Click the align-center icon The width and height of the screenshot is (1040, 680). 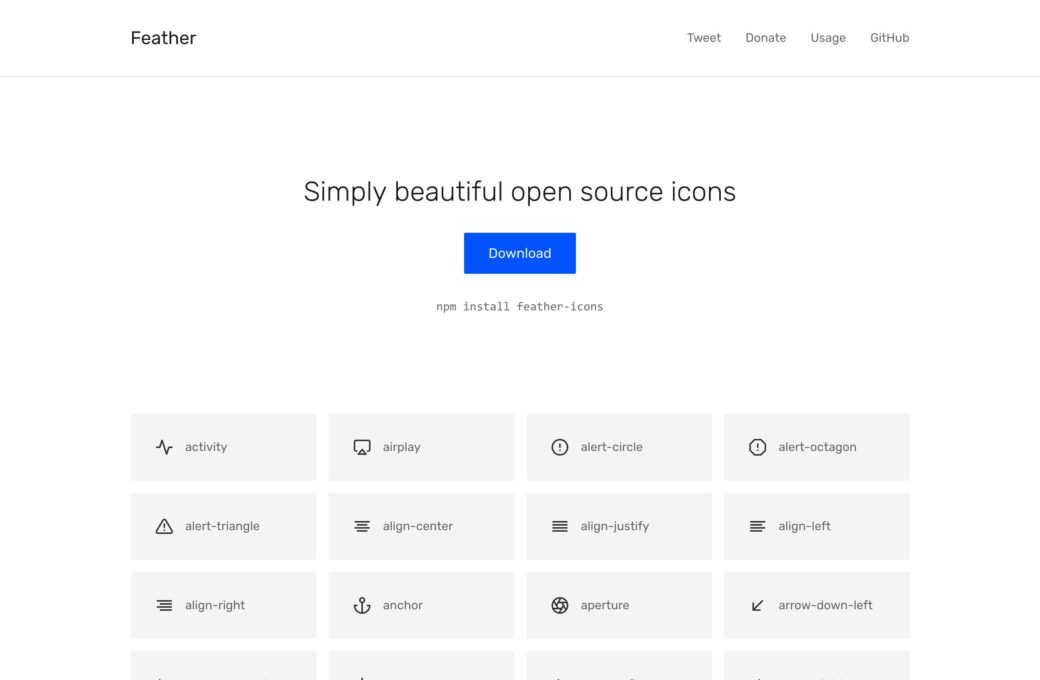tap(421, 526)
